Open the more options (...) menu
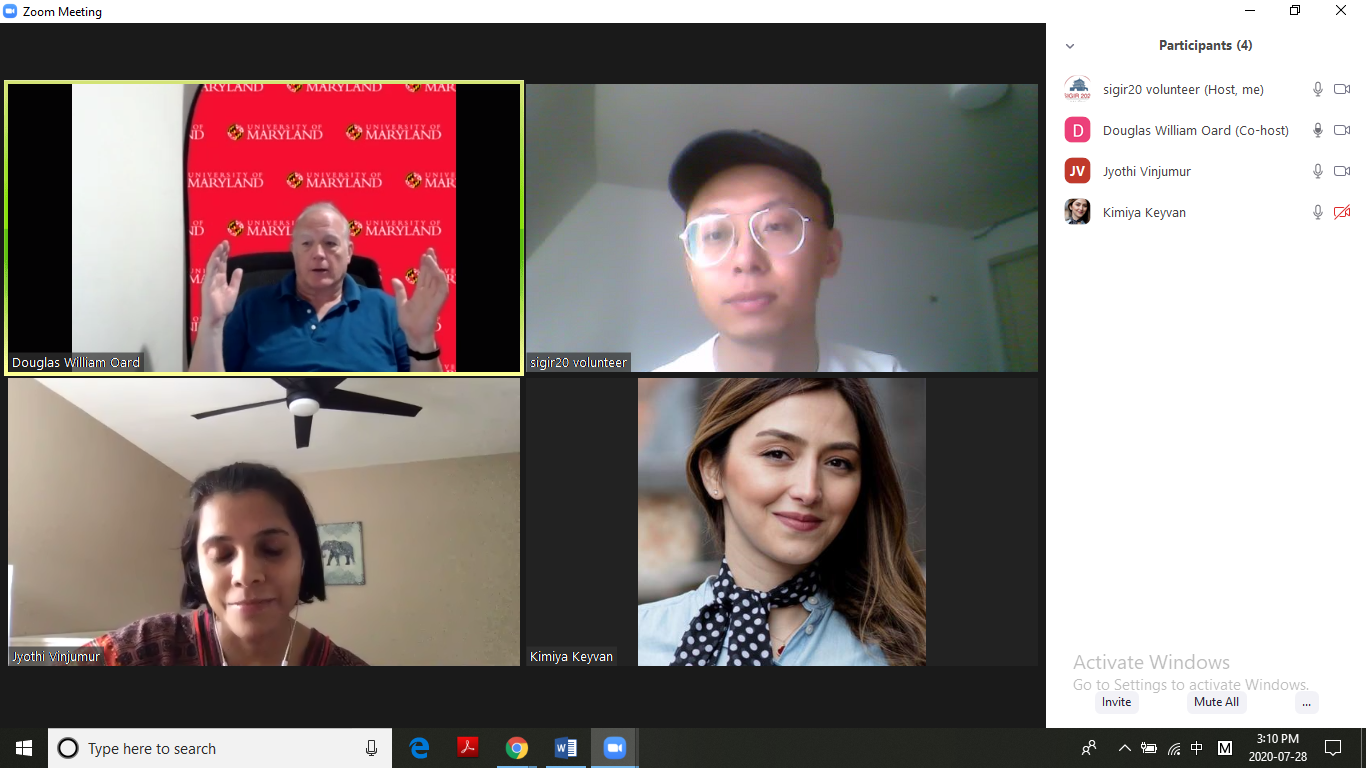 point(1306,702)
